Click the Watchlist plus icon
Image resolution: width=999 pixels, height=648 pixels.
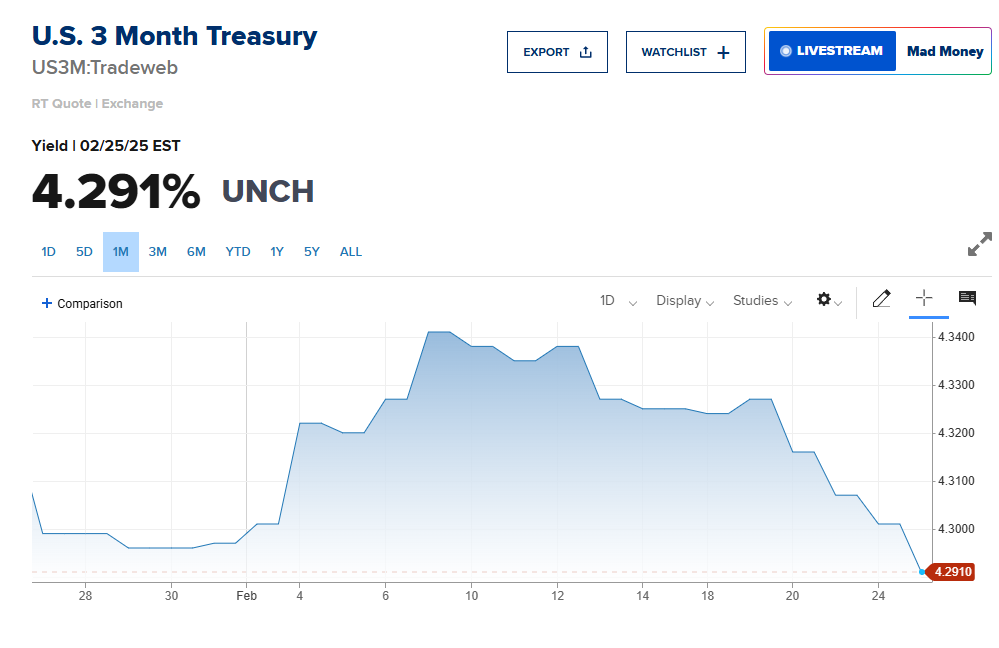[724, 52]
